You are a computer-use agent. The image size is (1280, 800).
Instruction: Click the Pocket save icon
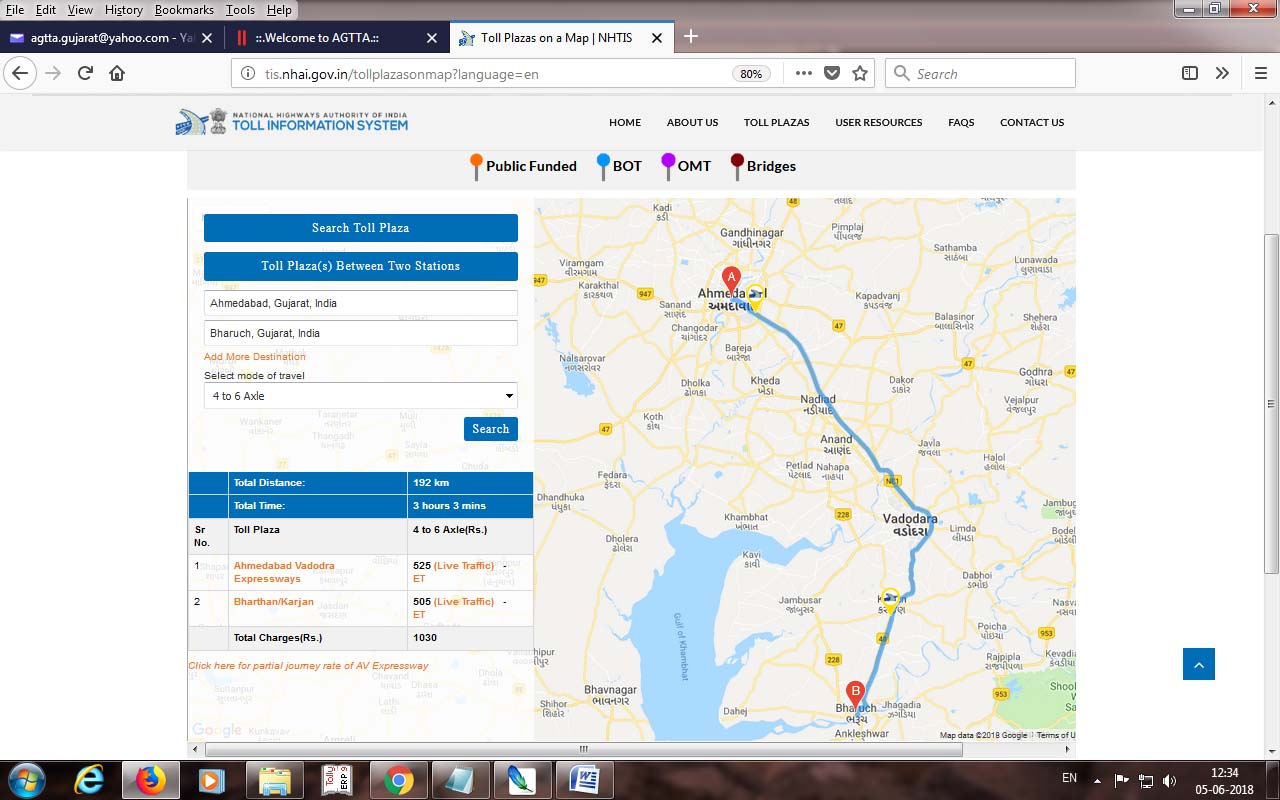pyautogui.click(x=832, y=73)
